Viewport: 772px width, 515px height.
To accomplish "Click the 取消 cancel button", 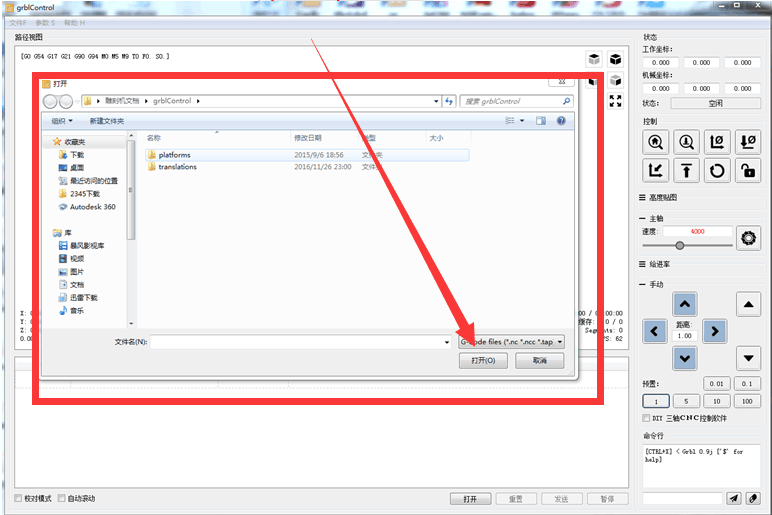I will tap(540, 360).
